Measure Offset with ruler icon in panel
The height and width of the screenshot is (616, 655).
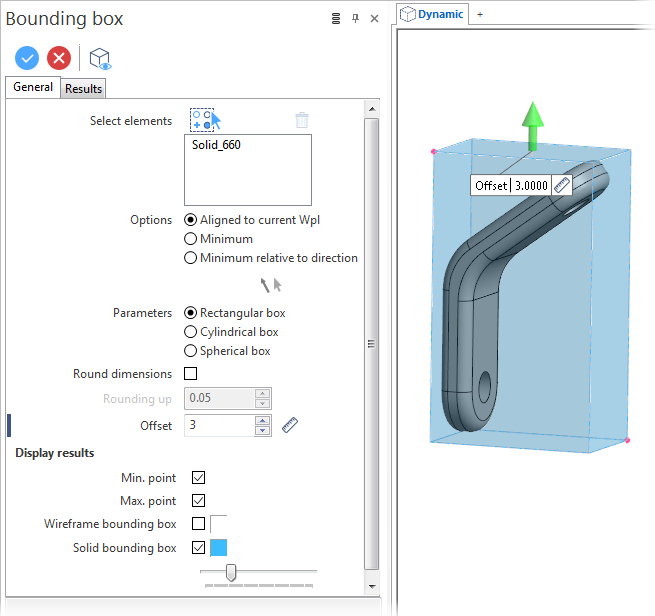290,425
